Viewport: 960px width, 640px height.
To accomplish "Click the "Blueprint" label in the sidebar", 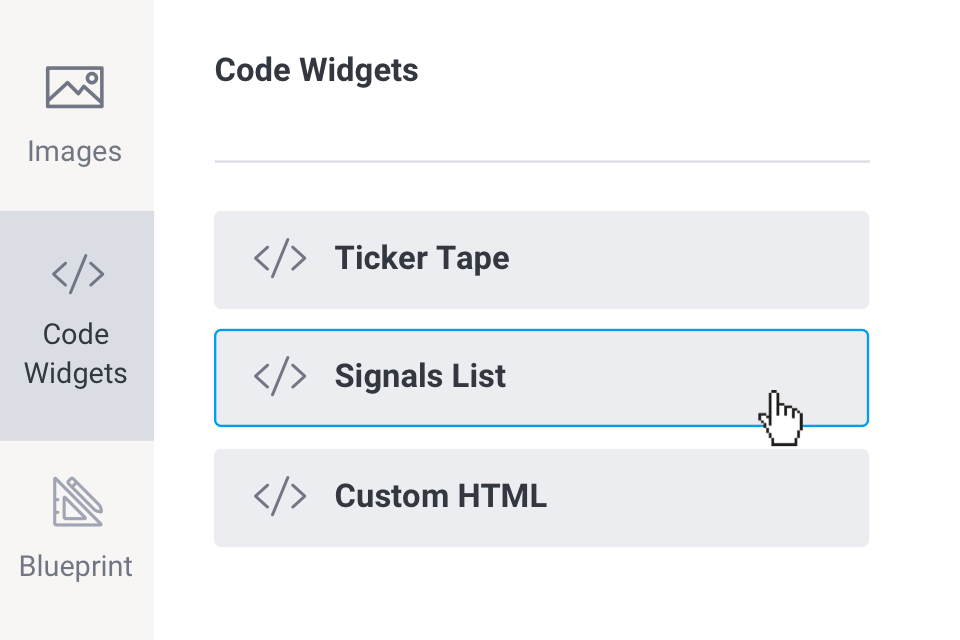I will [76, 566].
